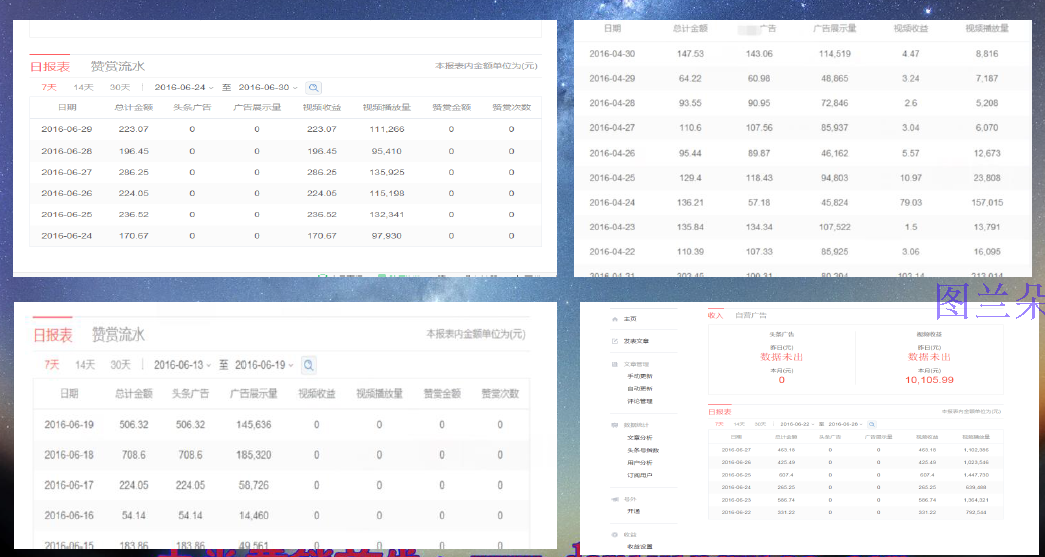1045x557 pixels.
Task: Open 发表文章 in the sidebar
Action: pos(636,341)
